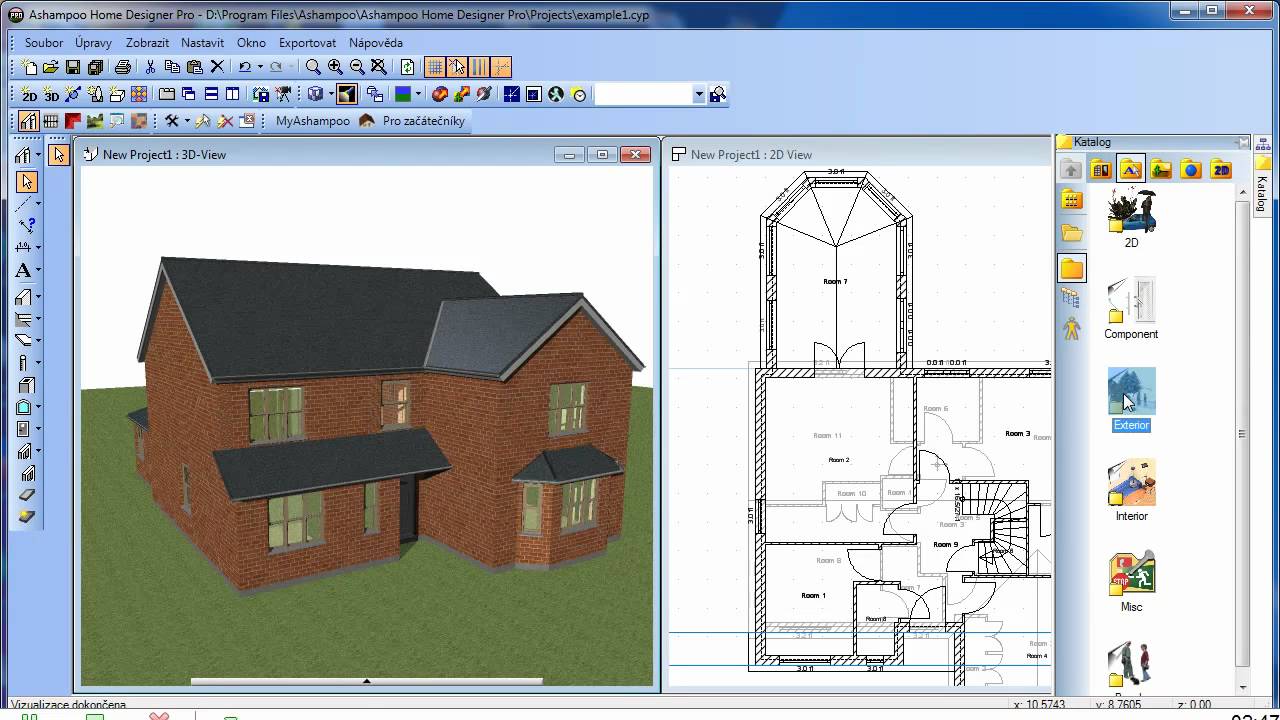Toggle the snap cursor button
Image resolution: width=1280 pixels, height=720 pixels.
coord(457,67)
